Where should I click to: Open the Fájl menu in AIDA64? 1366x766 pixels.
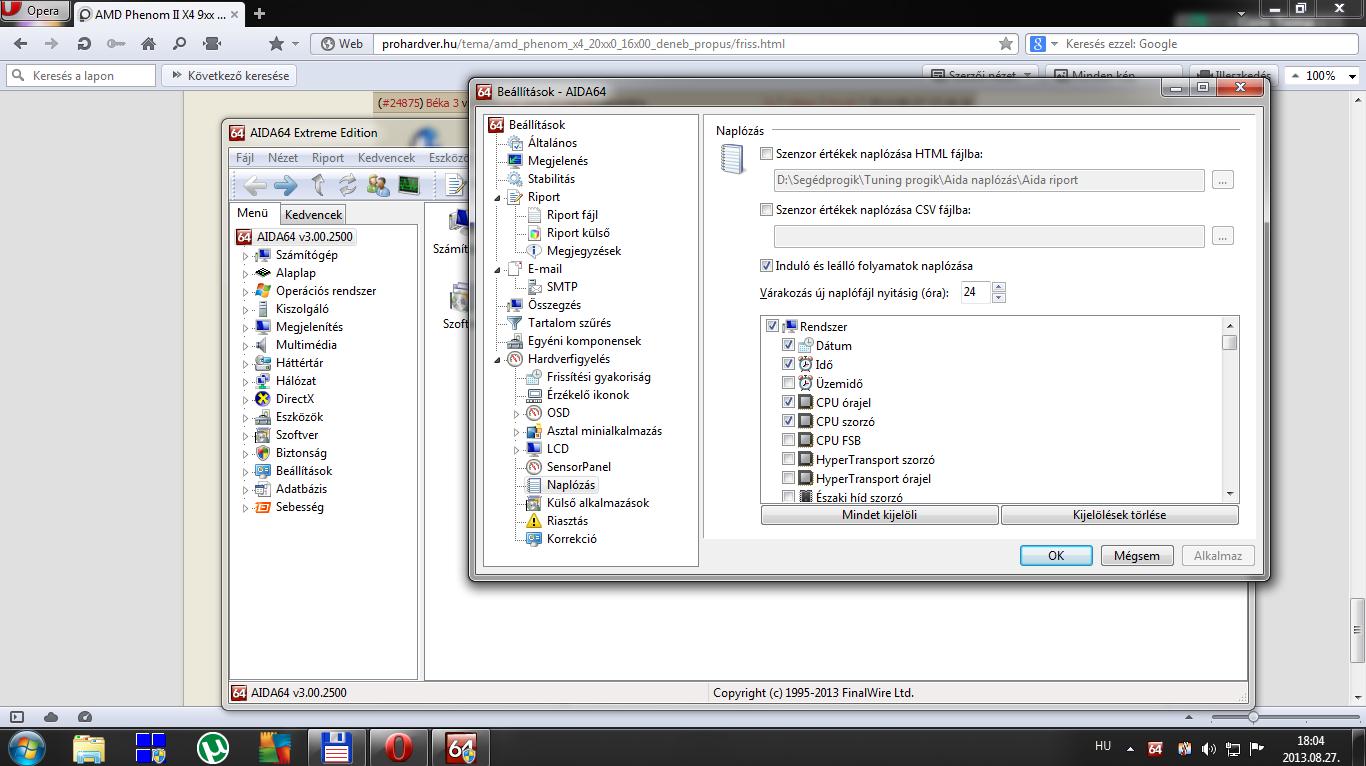[245, 158]
